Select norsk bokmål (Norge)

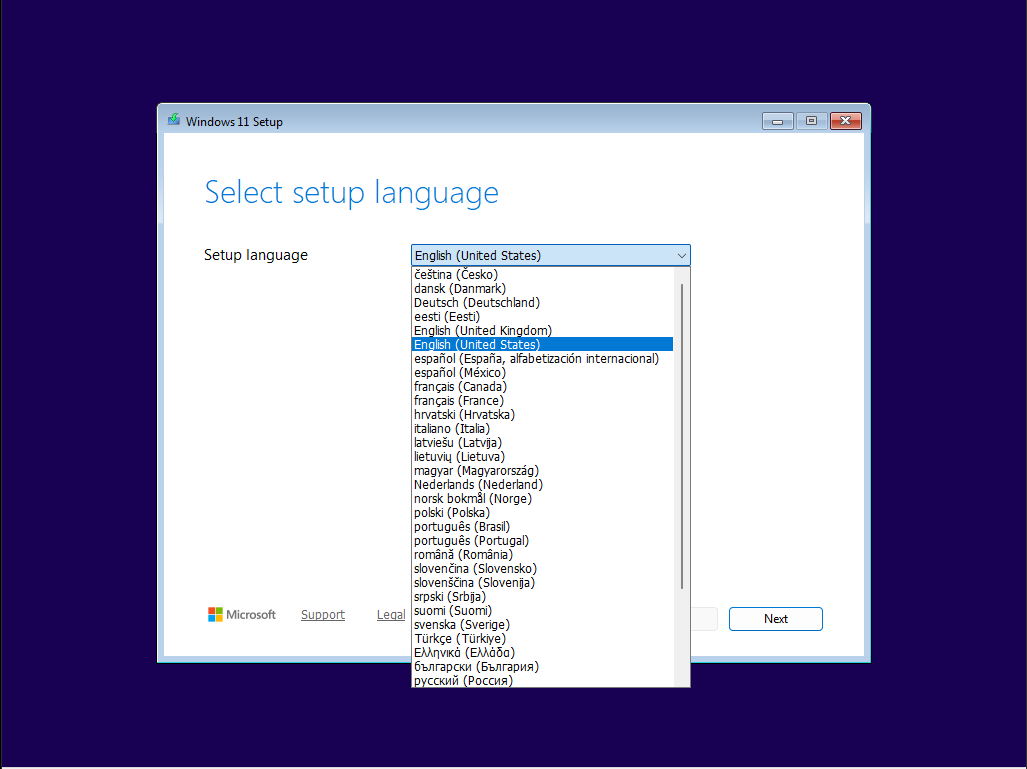[x=542, y=499]
